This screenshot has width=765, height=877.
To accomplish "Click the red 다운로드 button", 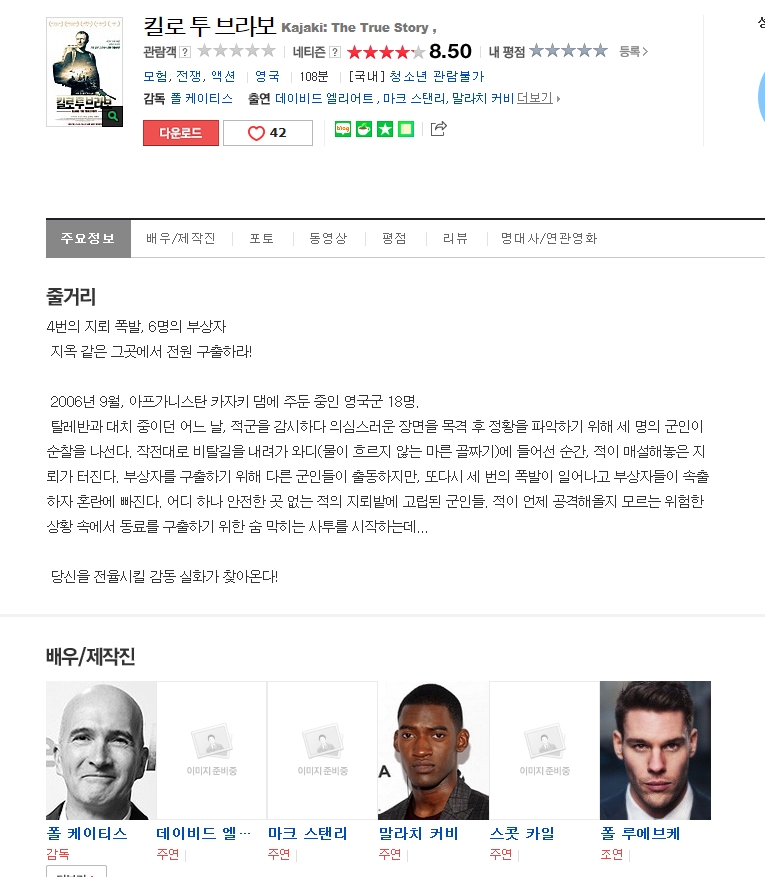I will [x=181, y=133].
